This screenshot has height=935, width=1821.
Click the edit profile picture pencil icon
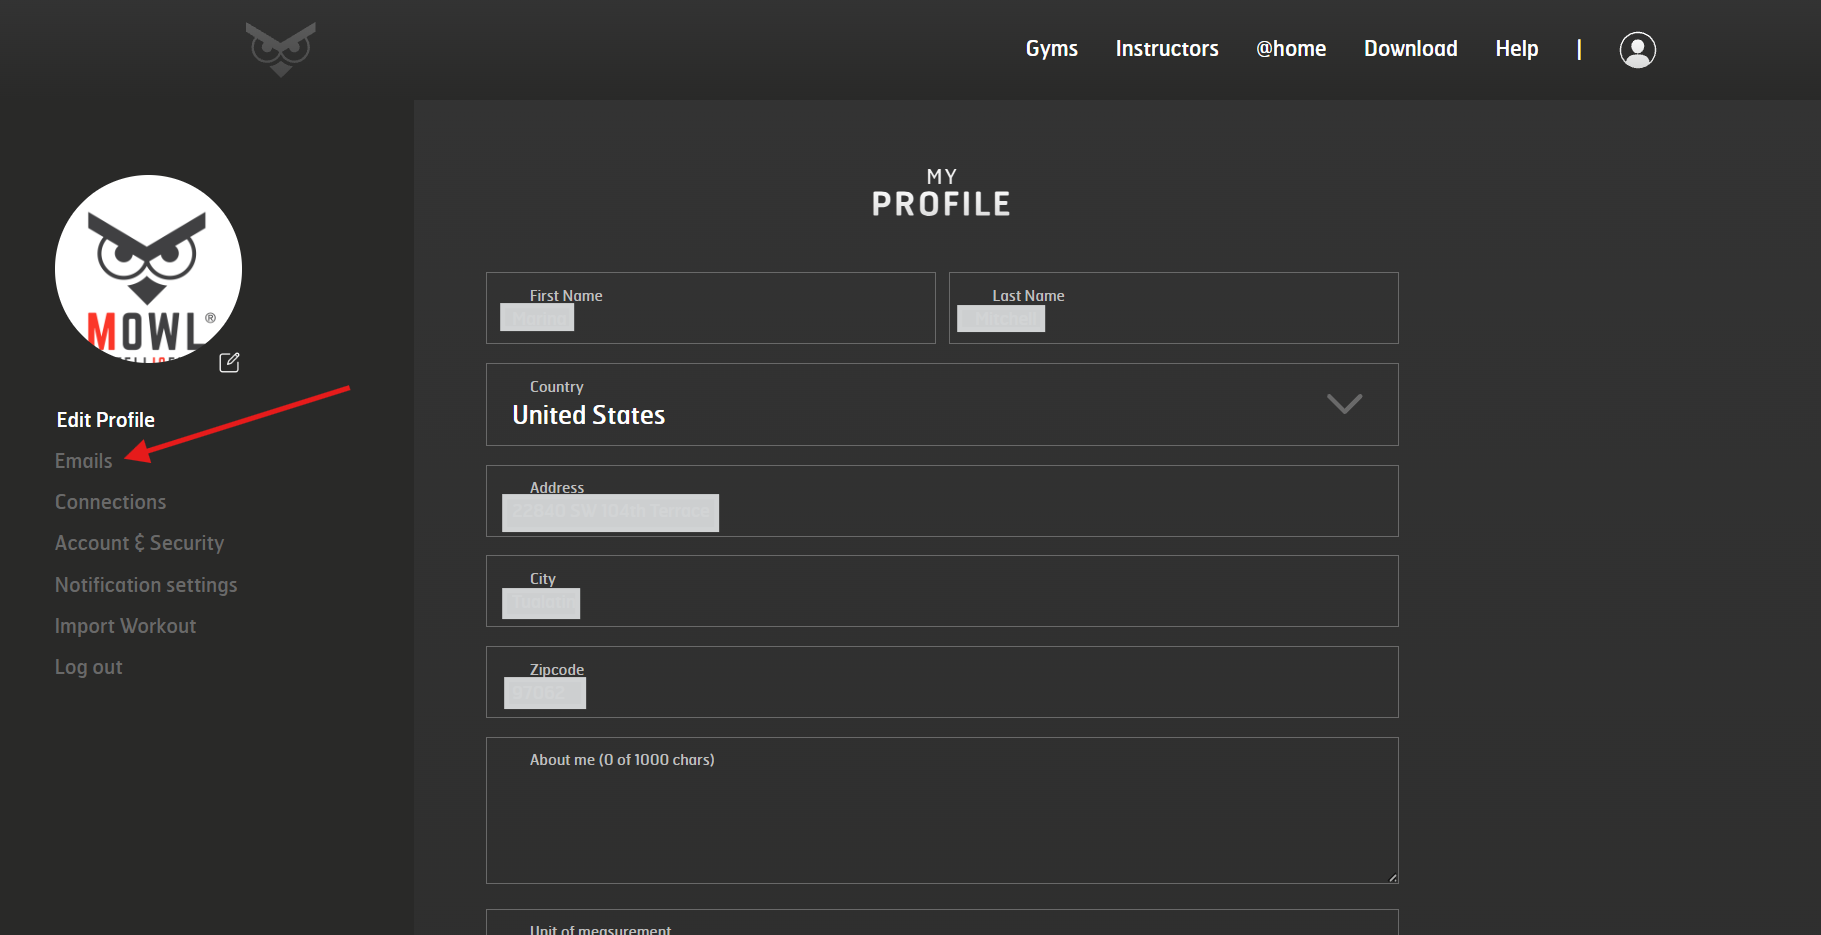229,362
